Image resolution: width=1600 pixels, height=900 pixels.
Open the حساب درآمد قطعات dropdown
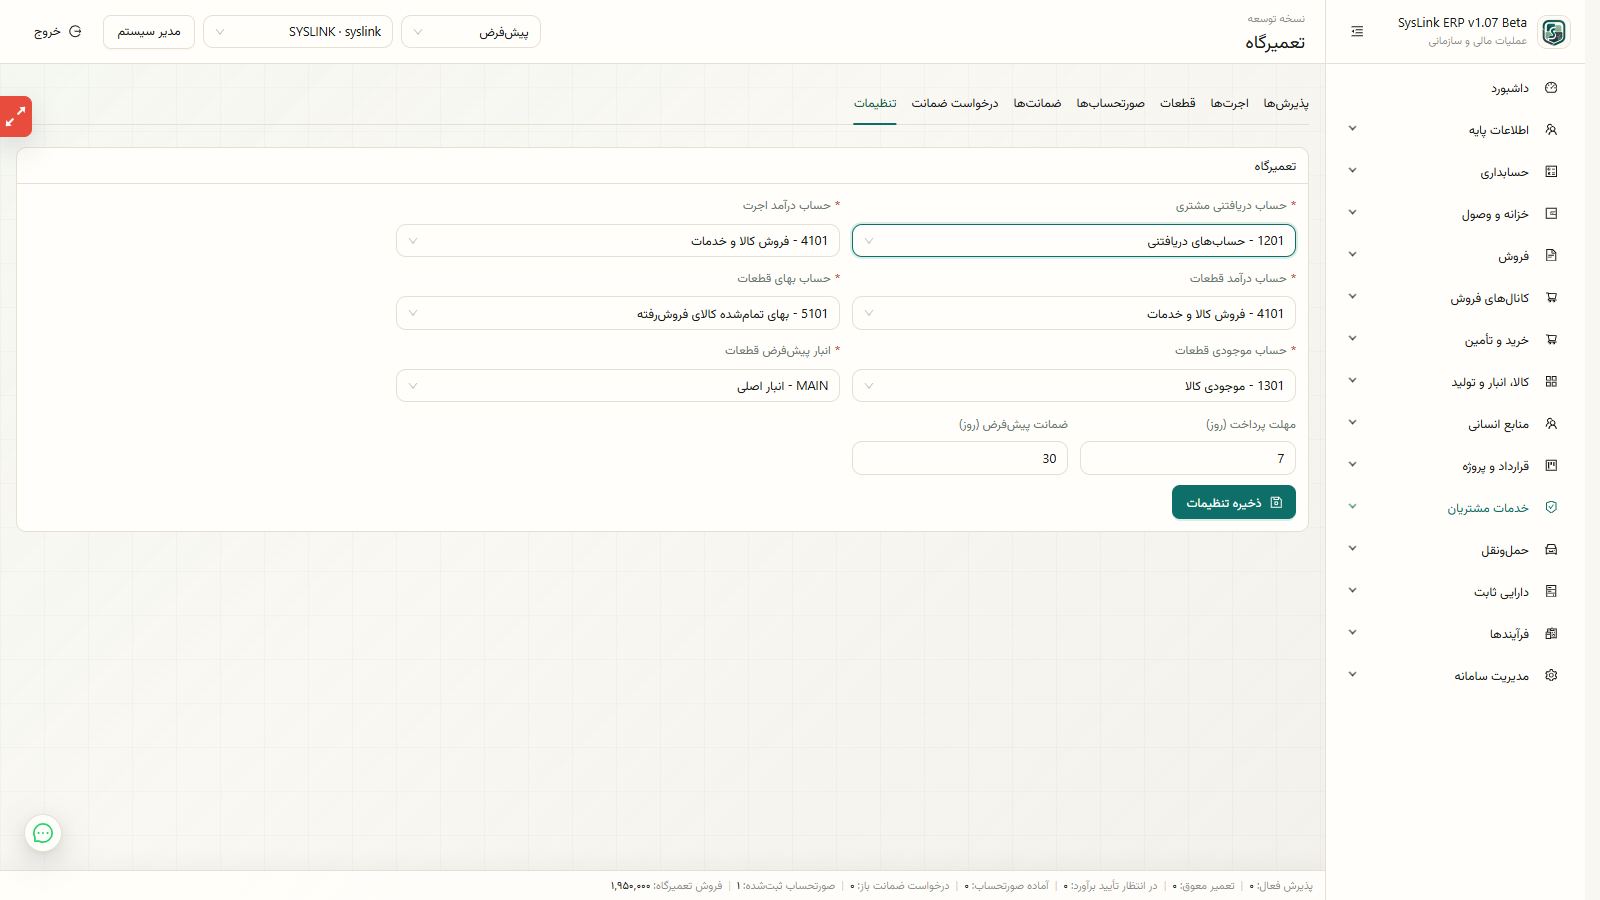tap(1074, 314)
